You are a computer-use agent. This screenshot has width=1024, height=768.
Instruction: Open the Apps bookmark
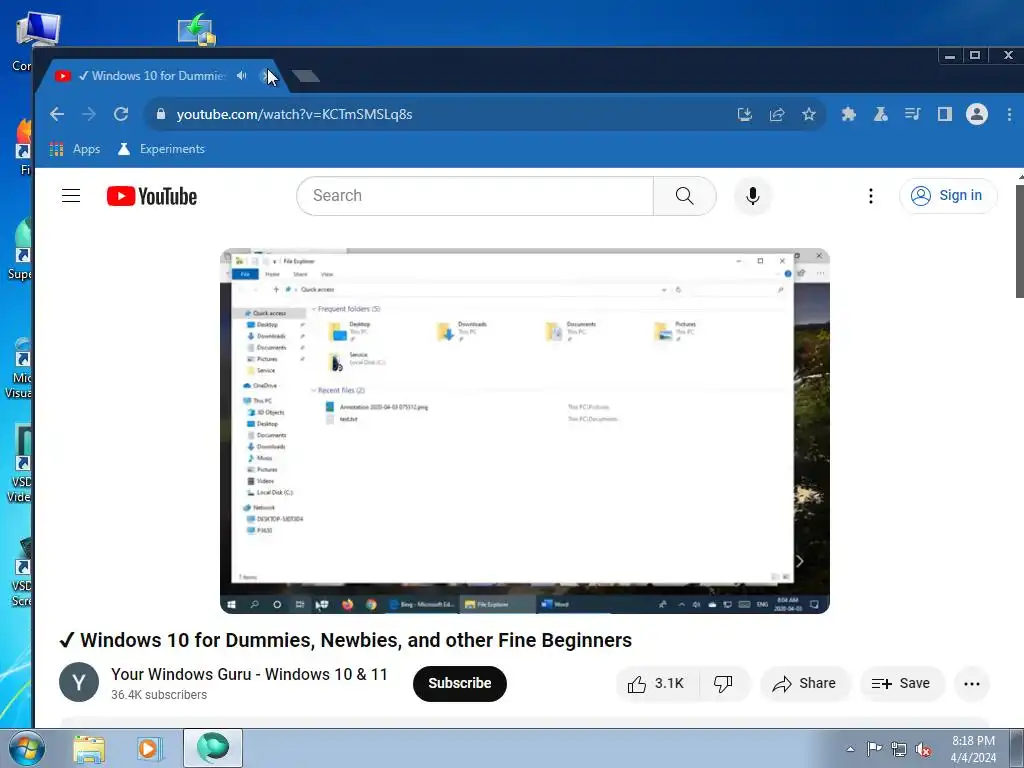(74, 149)
